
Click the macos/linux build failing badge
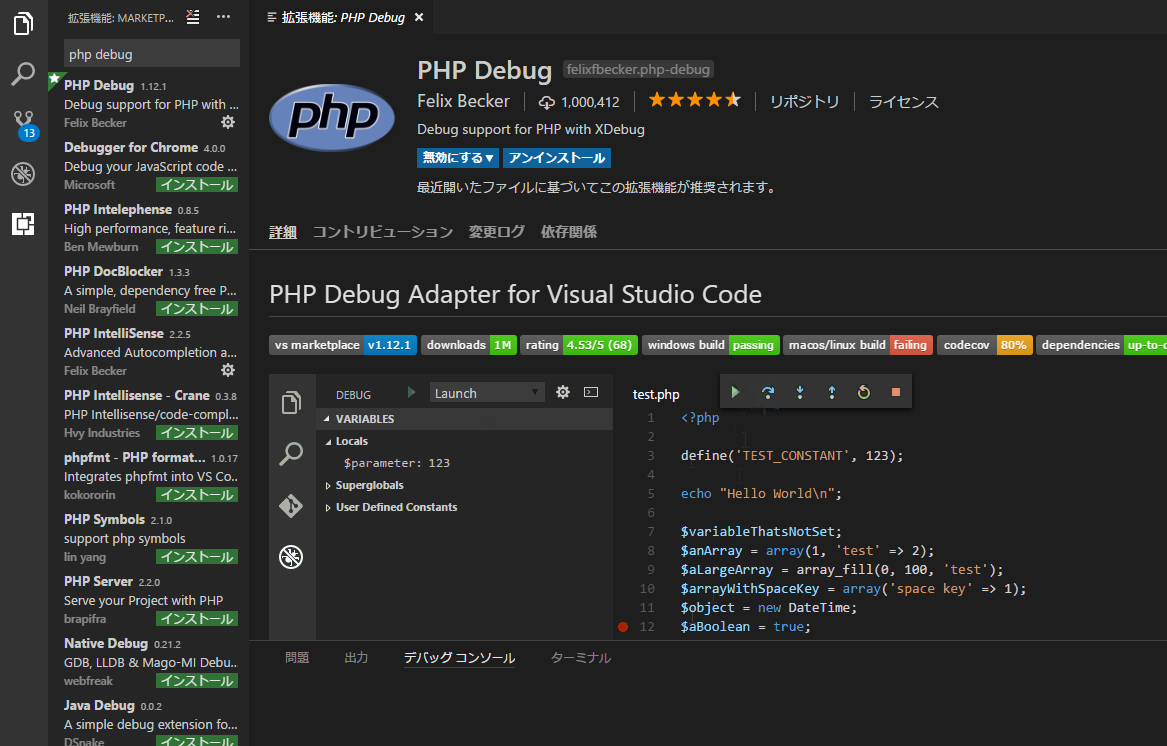(x=857, y=345)
